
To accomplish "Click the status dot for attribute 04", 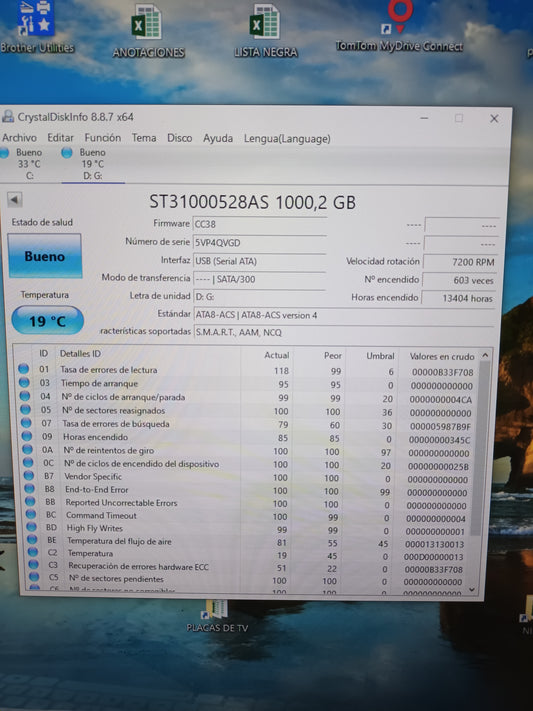I will coord(25,396).
